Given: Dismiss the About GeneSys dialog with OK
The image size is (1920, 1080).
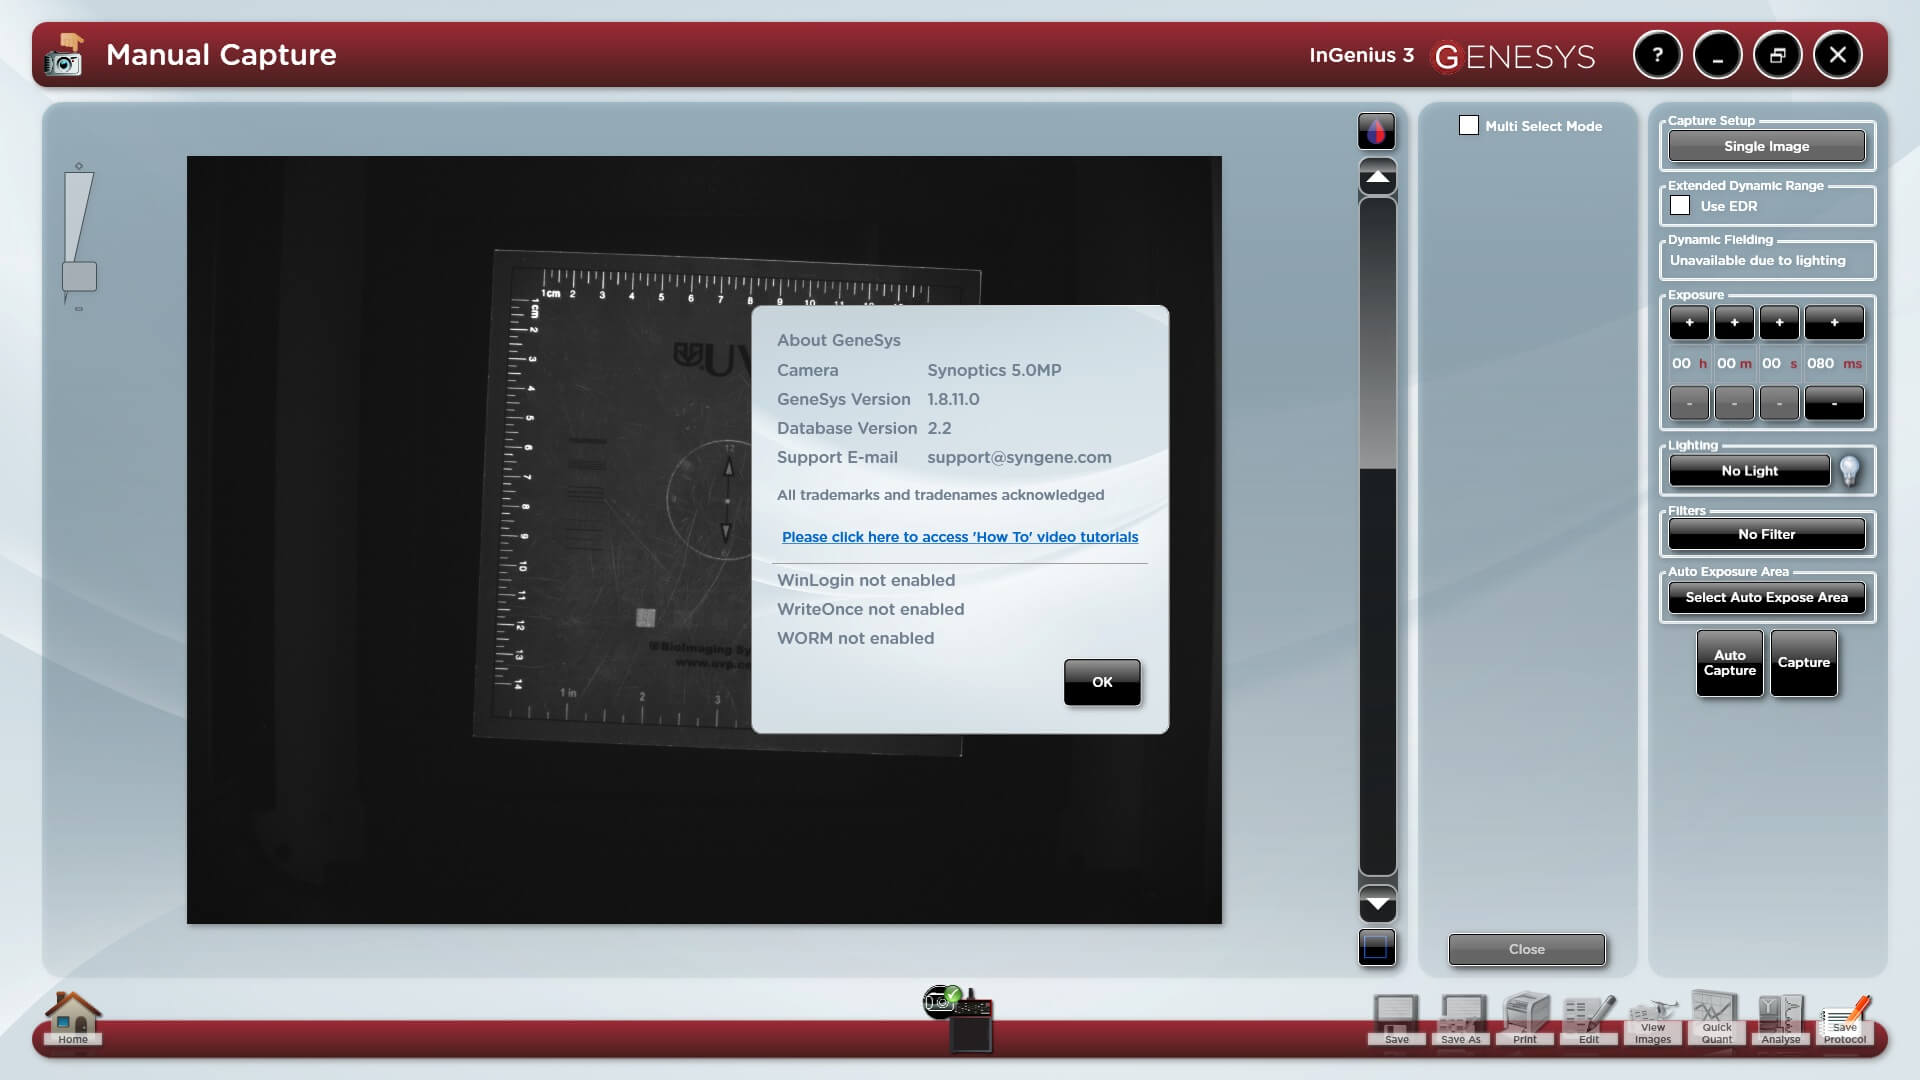Looking at the screenshot, I should 1102,681.
